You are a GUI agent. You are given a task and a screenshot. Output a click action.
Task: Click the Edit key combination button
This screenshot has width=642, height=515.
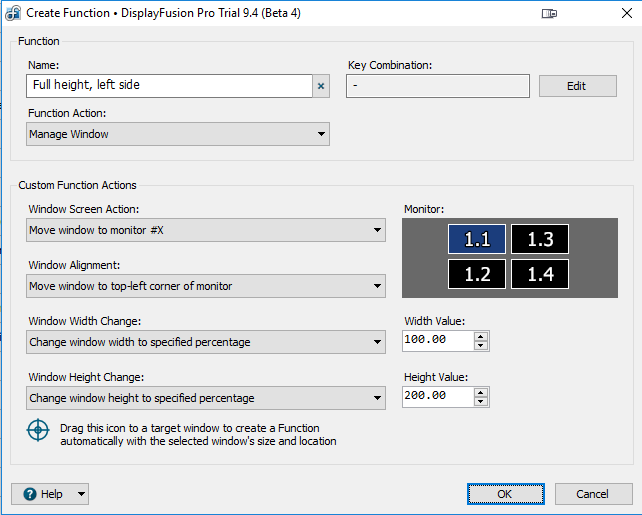point(577,86)
